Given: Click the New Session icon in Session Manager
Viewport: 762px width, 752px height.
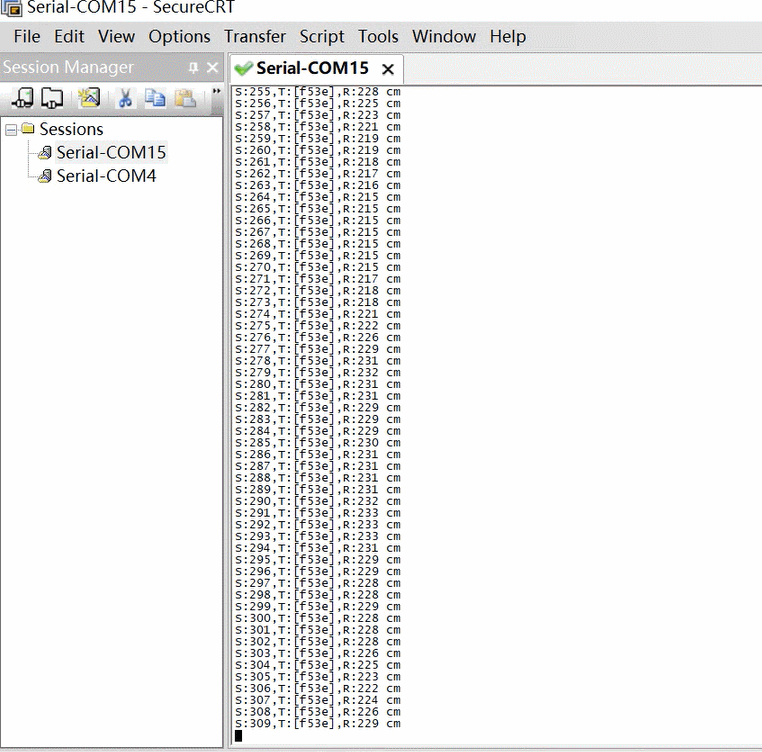Looking at the screenshot, I should coord(88,98).
